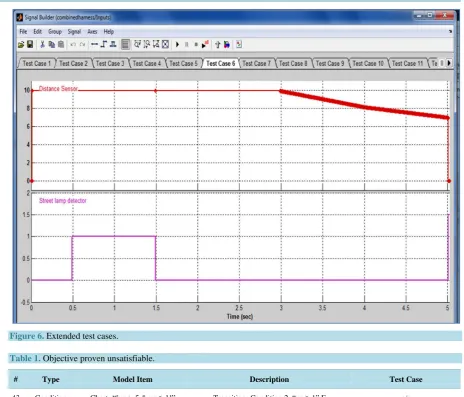Switch to the Test Case 5 tab
The width and height of the screenshot is (464, 397).
click(183, 63)
